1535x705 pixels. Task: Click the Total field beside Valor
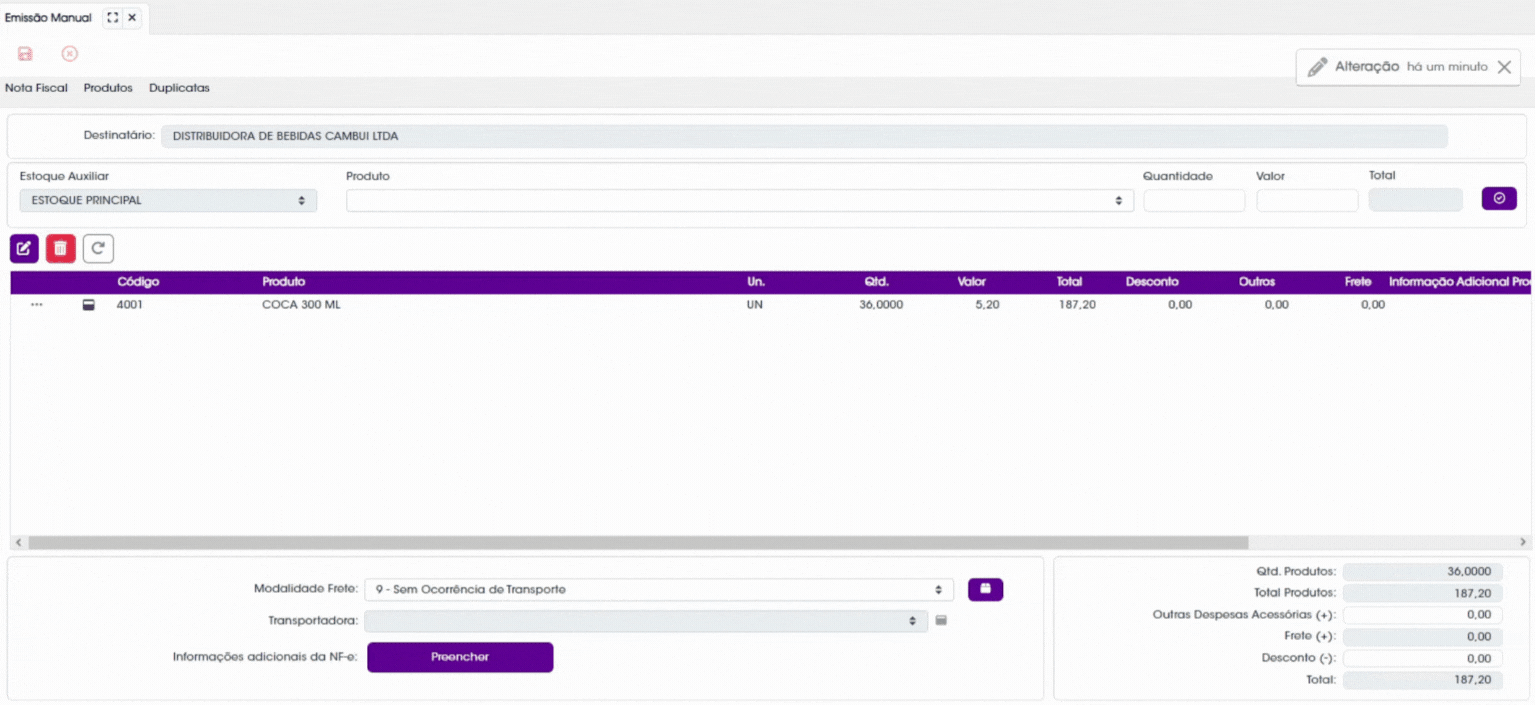click(1416, 200)
